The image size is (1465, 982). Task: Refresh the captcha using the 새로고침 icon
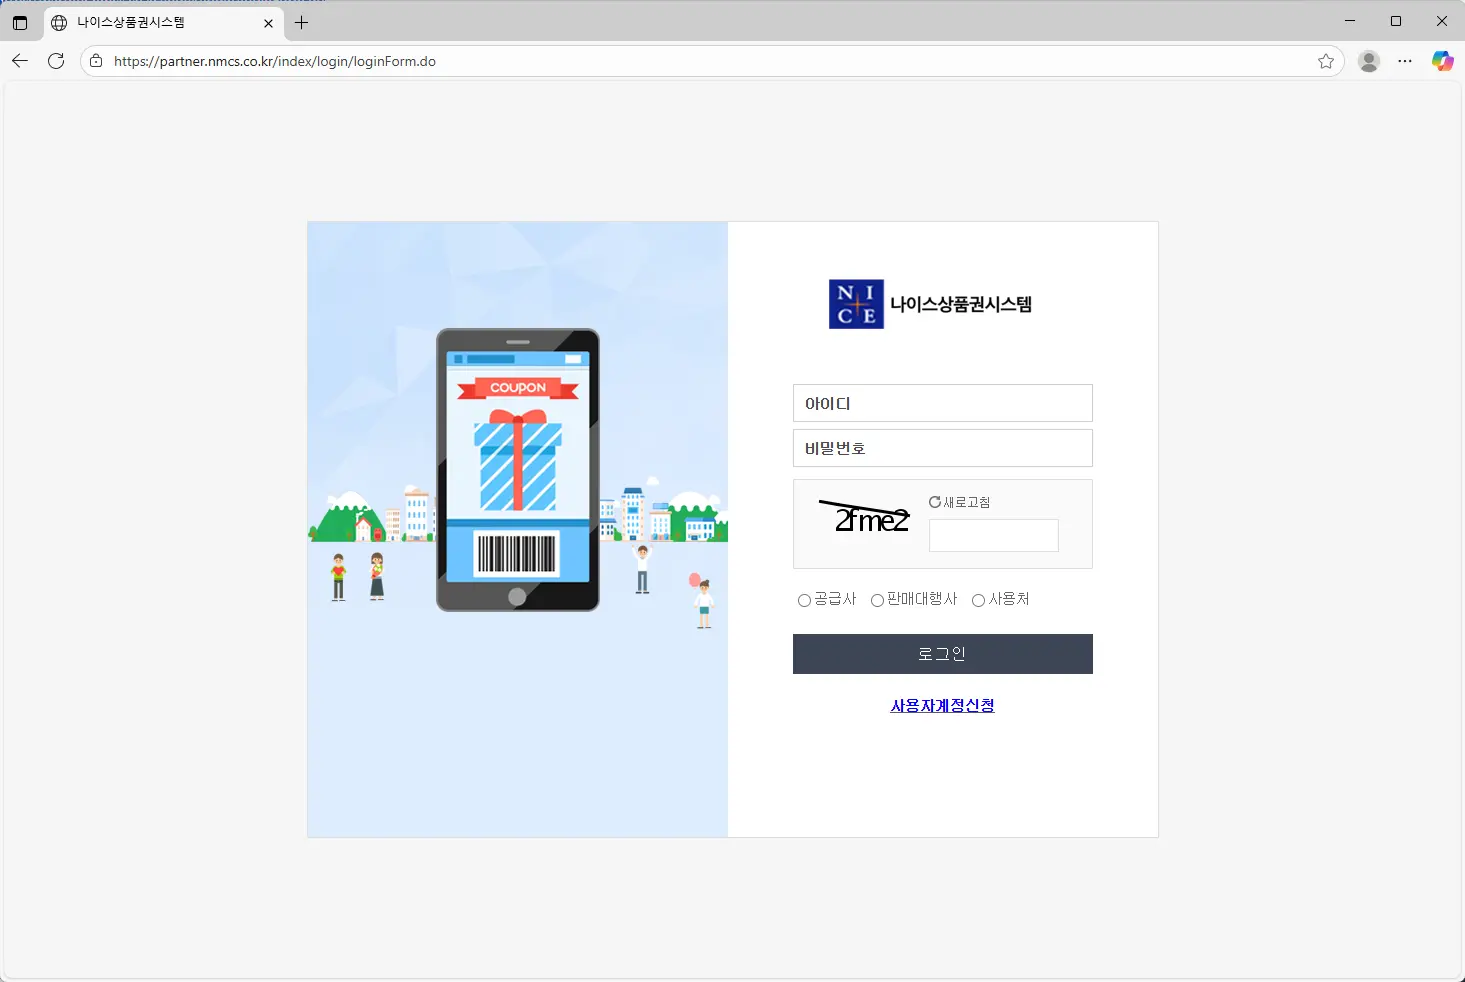click(x=935, y=501)
